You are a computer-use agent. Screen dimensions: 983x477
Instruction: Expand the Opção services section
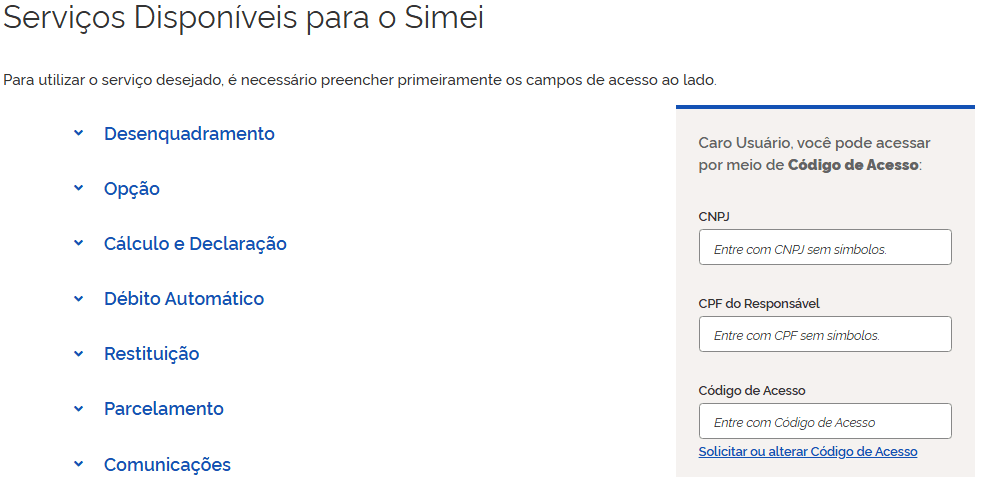click(132, 188)
